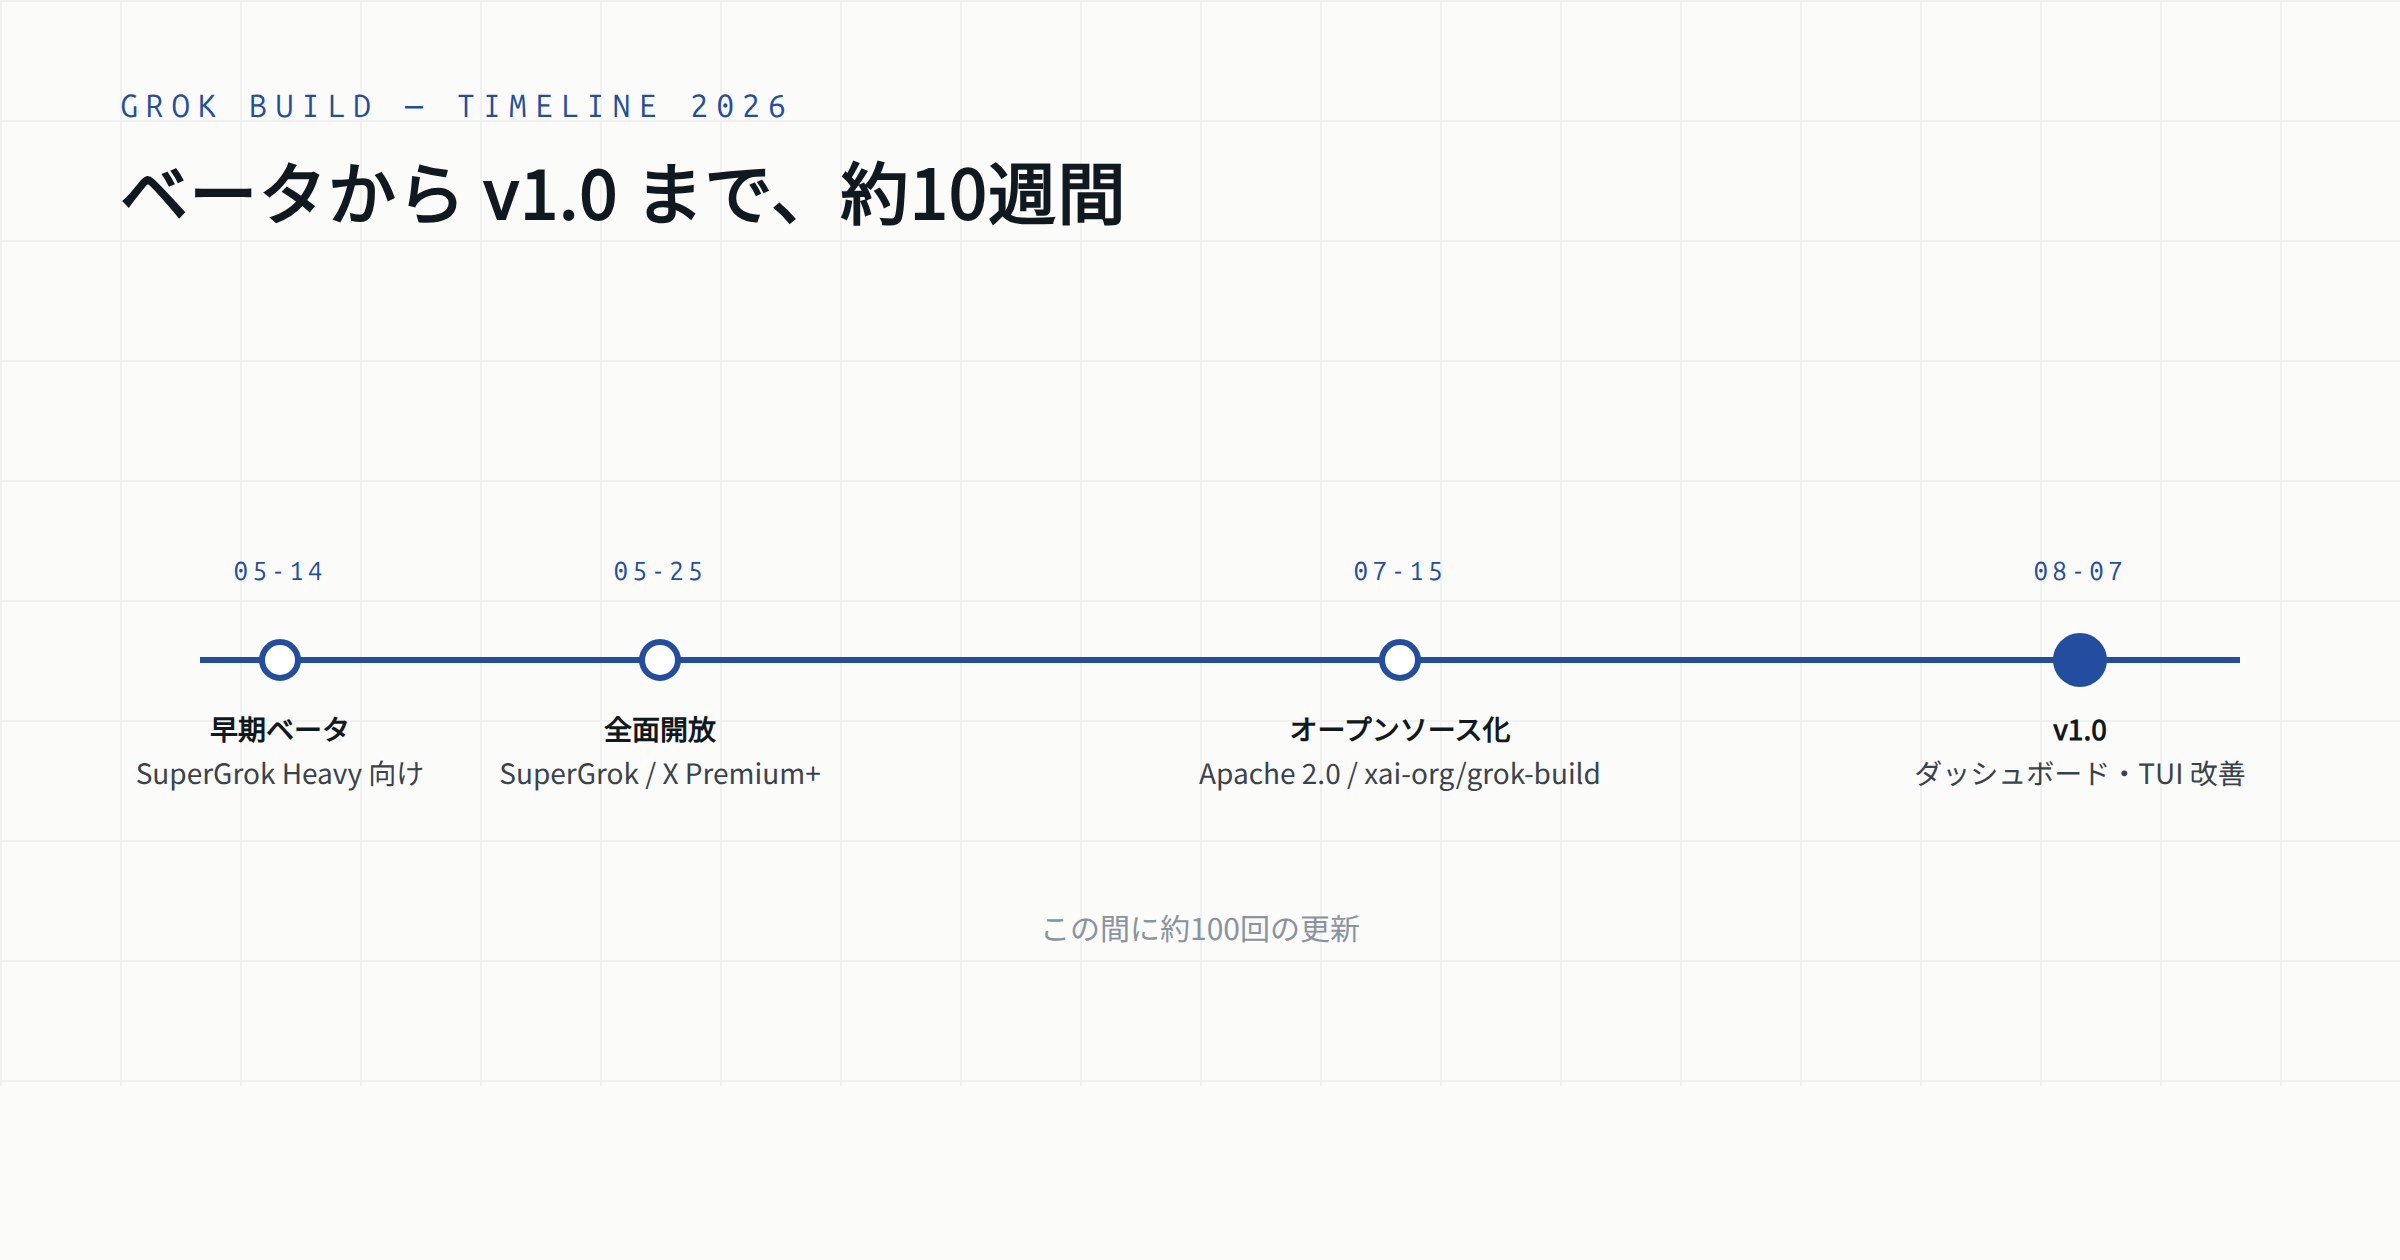The height and width of the screenshot is (1260, 2400).
Task: Click the Apache 2.0 / xai-org/grok-build text
Action: 1400,774
